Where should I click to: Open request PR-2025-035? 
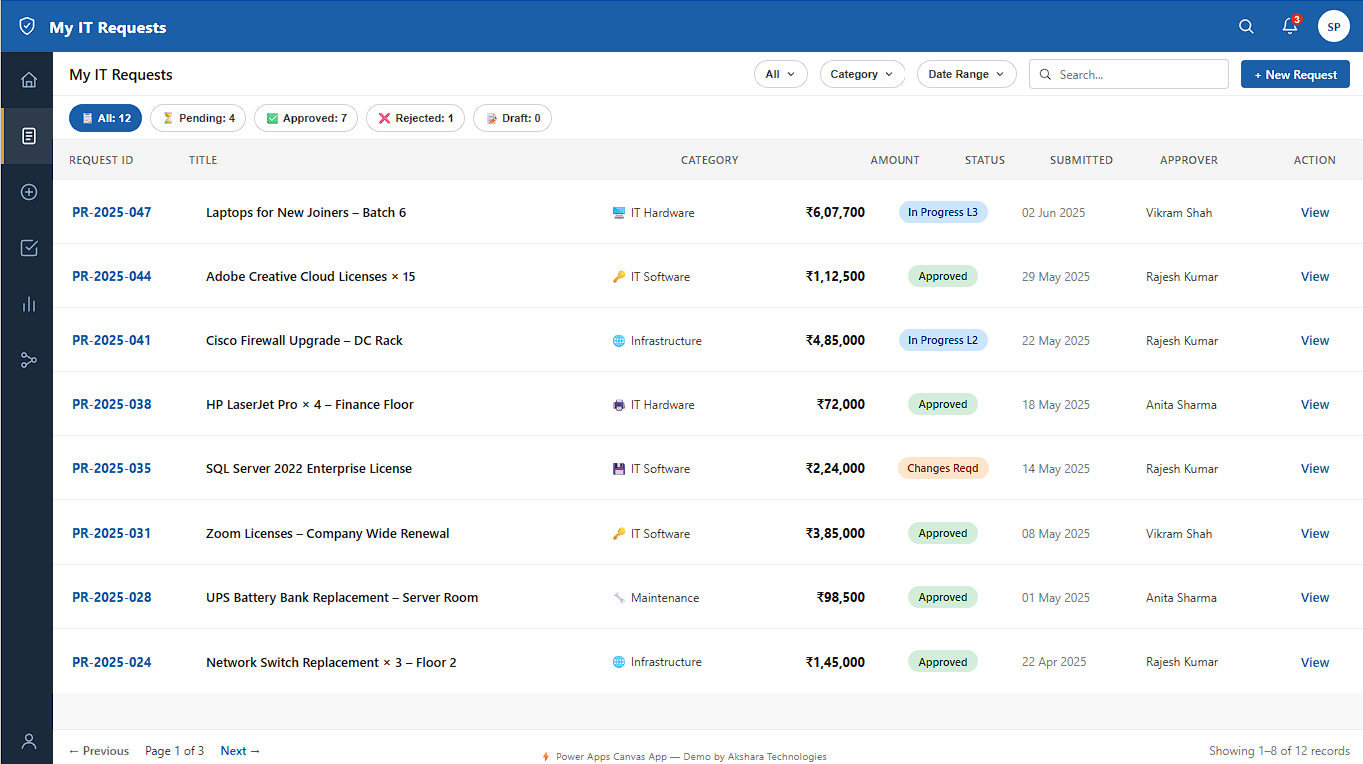point(112,468)
